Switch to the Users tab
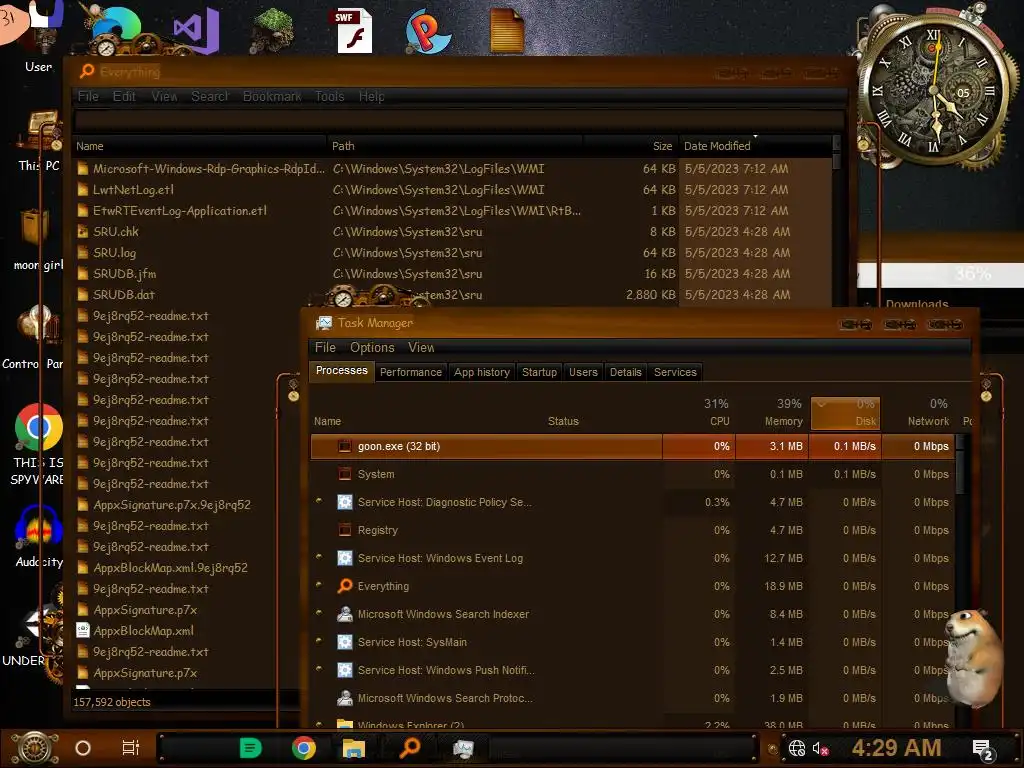1024x768 pixels. (583, 372)
